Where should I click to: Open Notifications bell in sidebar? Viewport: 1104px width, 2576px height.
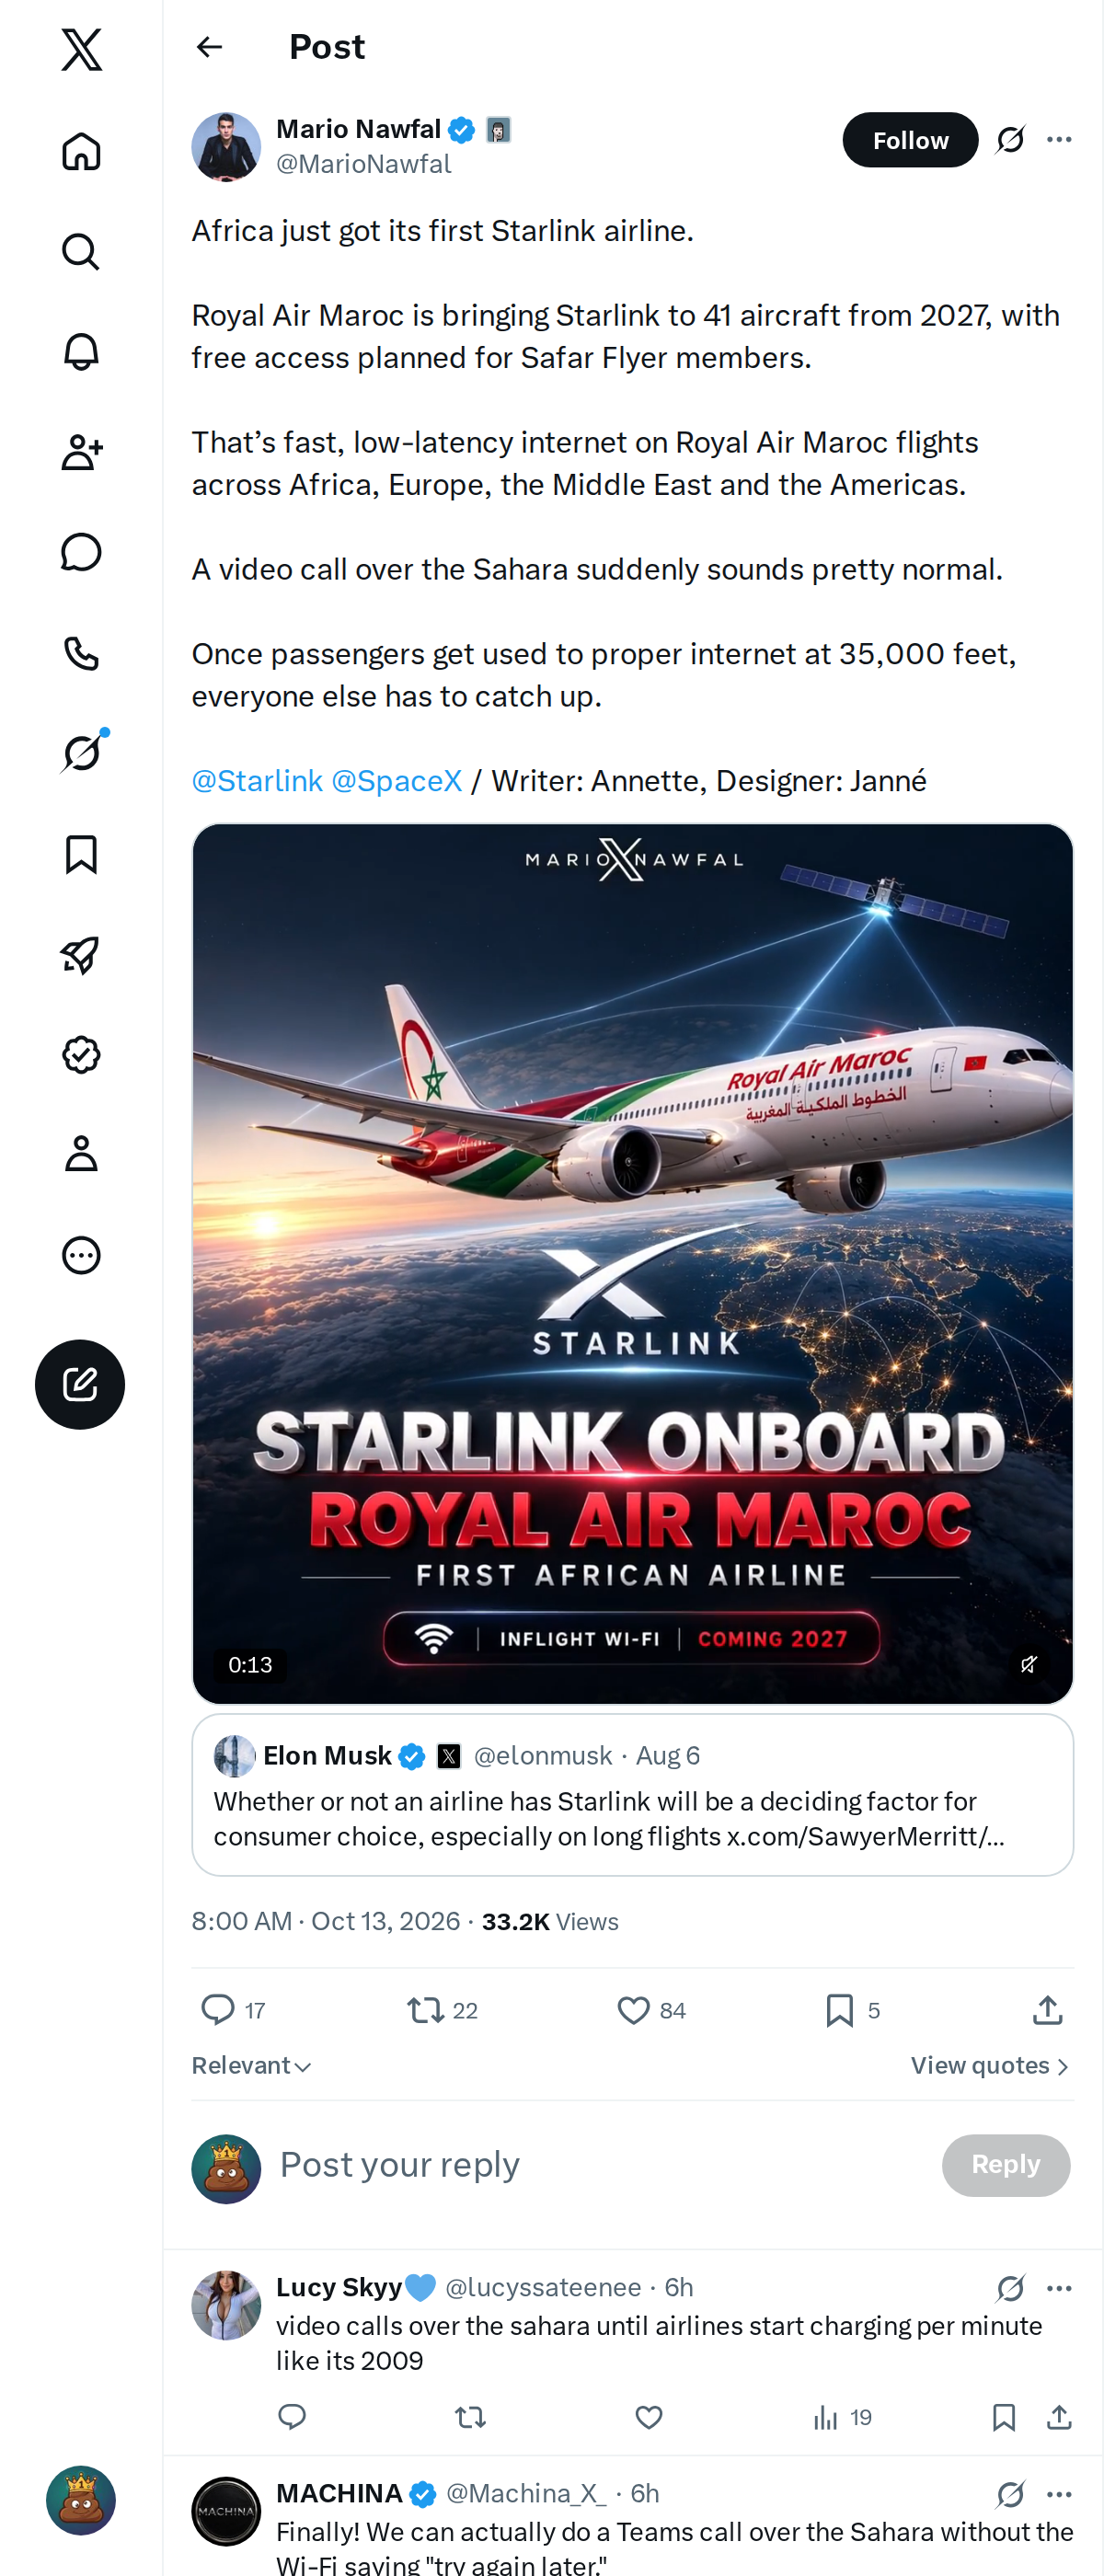[81, 352]
